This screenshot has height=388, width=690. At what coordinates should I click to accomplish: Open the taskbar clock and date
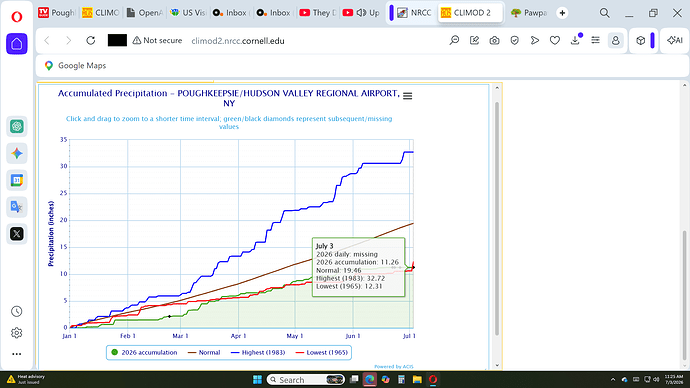click(x=674, y=379)
